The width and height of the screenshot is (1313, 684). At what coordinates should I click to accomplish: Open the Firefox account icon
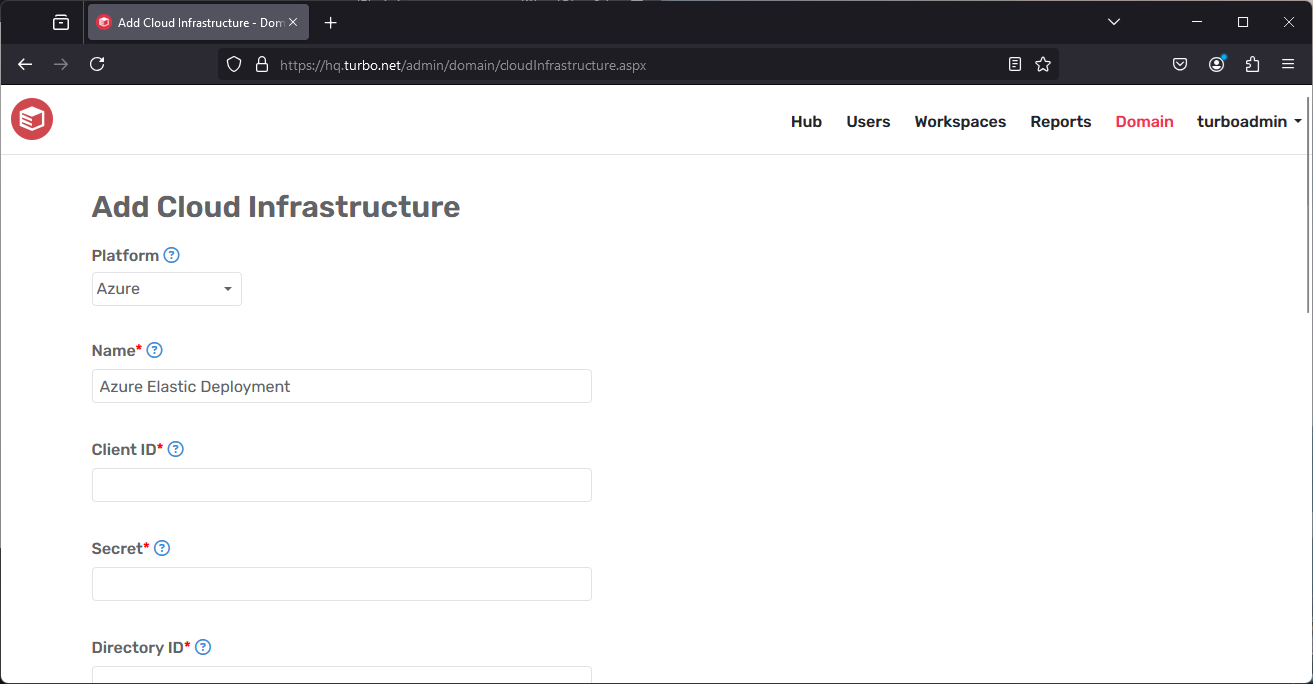(x=1216, y=64)
